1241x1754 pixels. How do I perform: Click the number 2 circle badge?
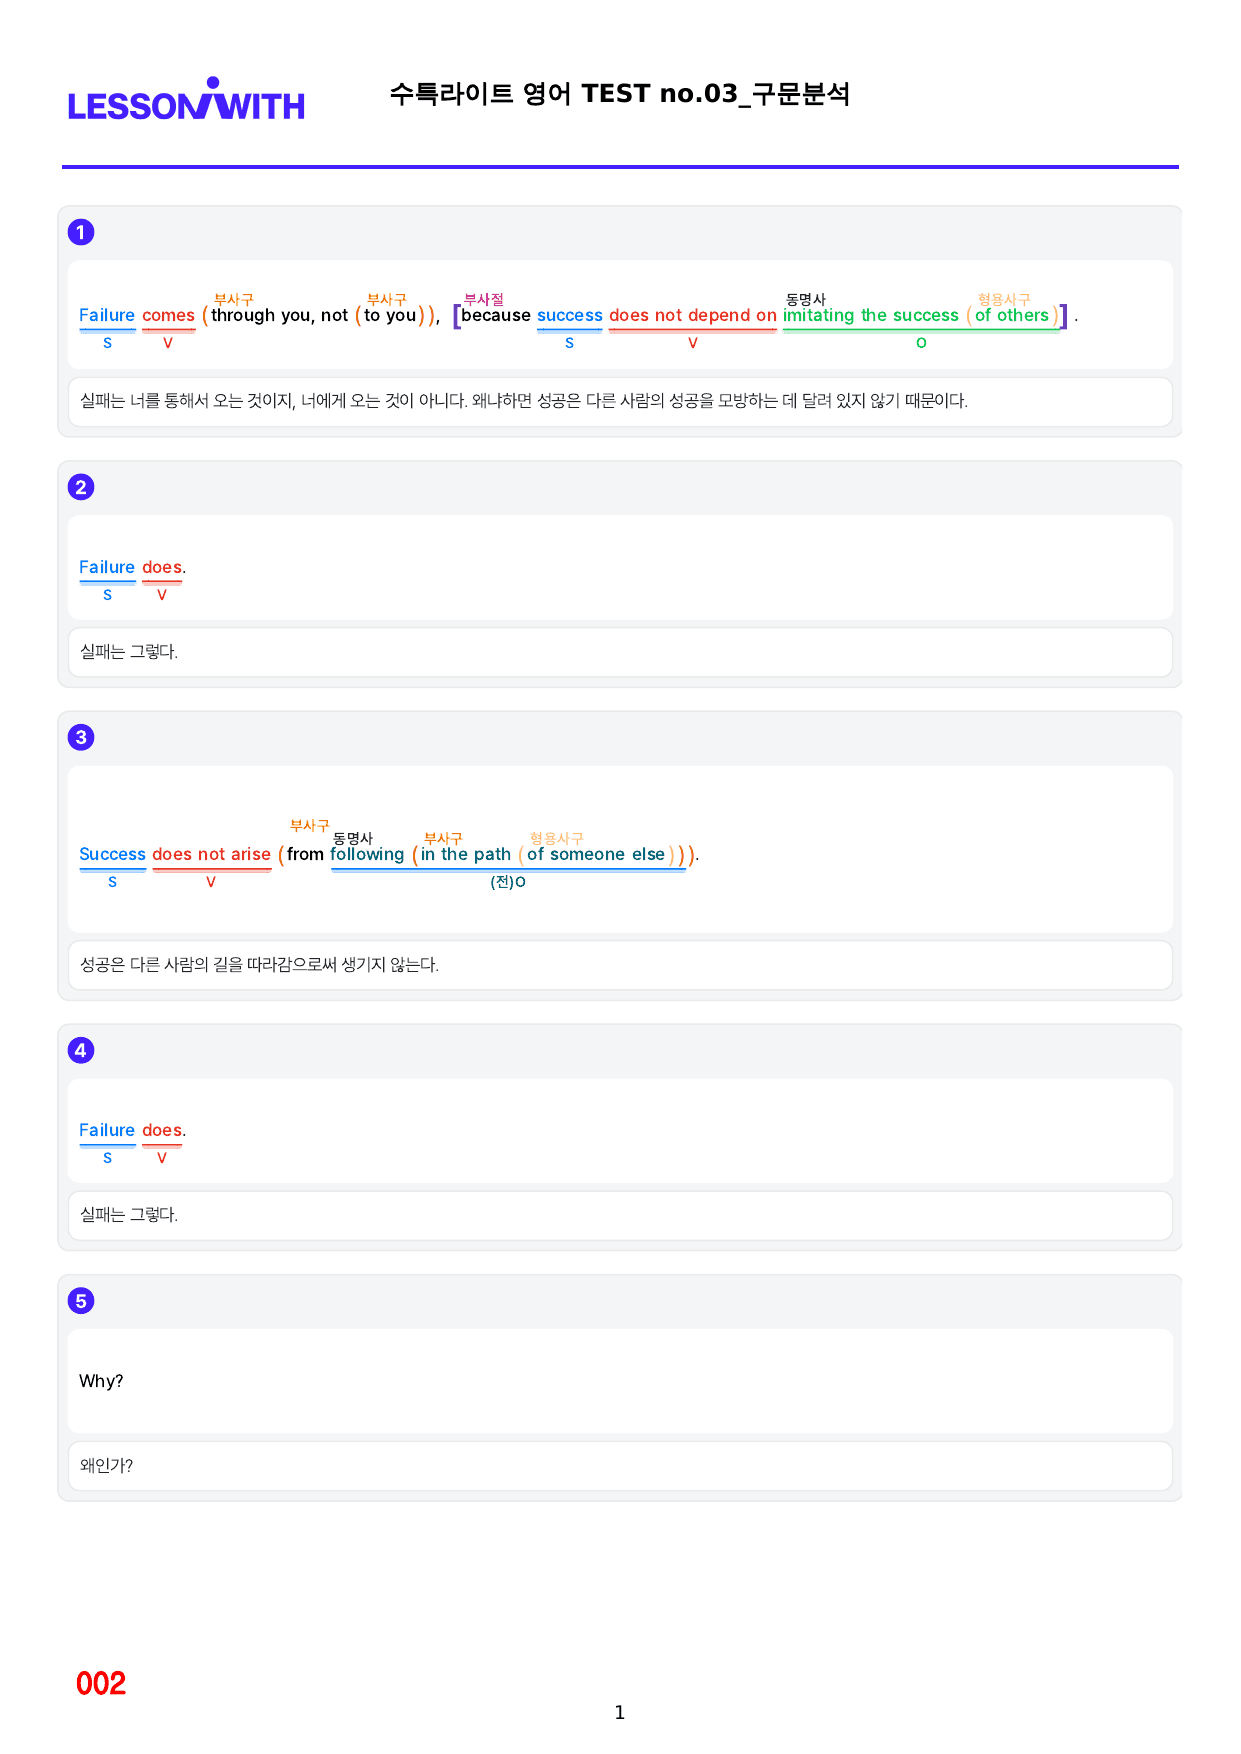coord(81,487)
